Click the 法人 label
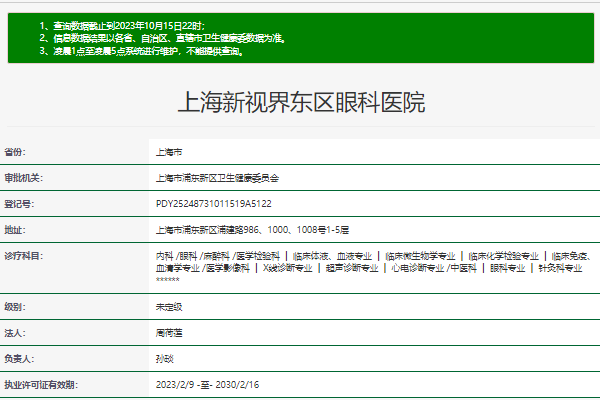 point(15,333)
